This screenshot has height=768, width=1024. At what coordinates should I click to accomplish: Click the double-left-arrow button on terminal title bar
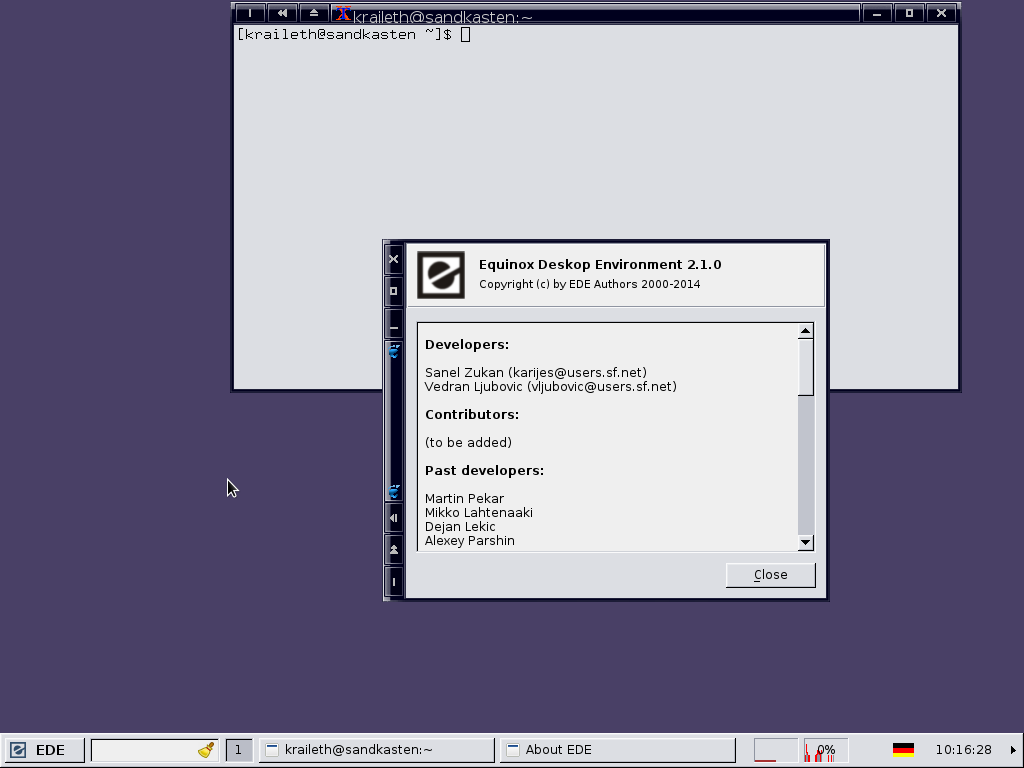coord(282,13)
